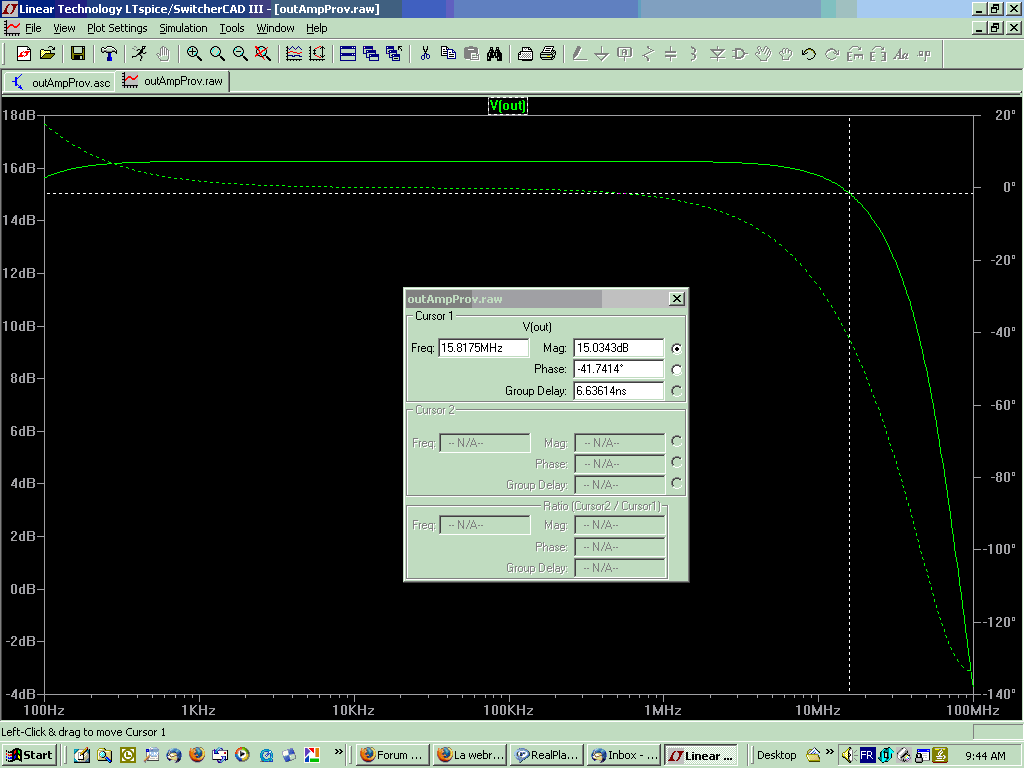Select the Cursor 1 Group Delay radio button

tap(677, 391)
